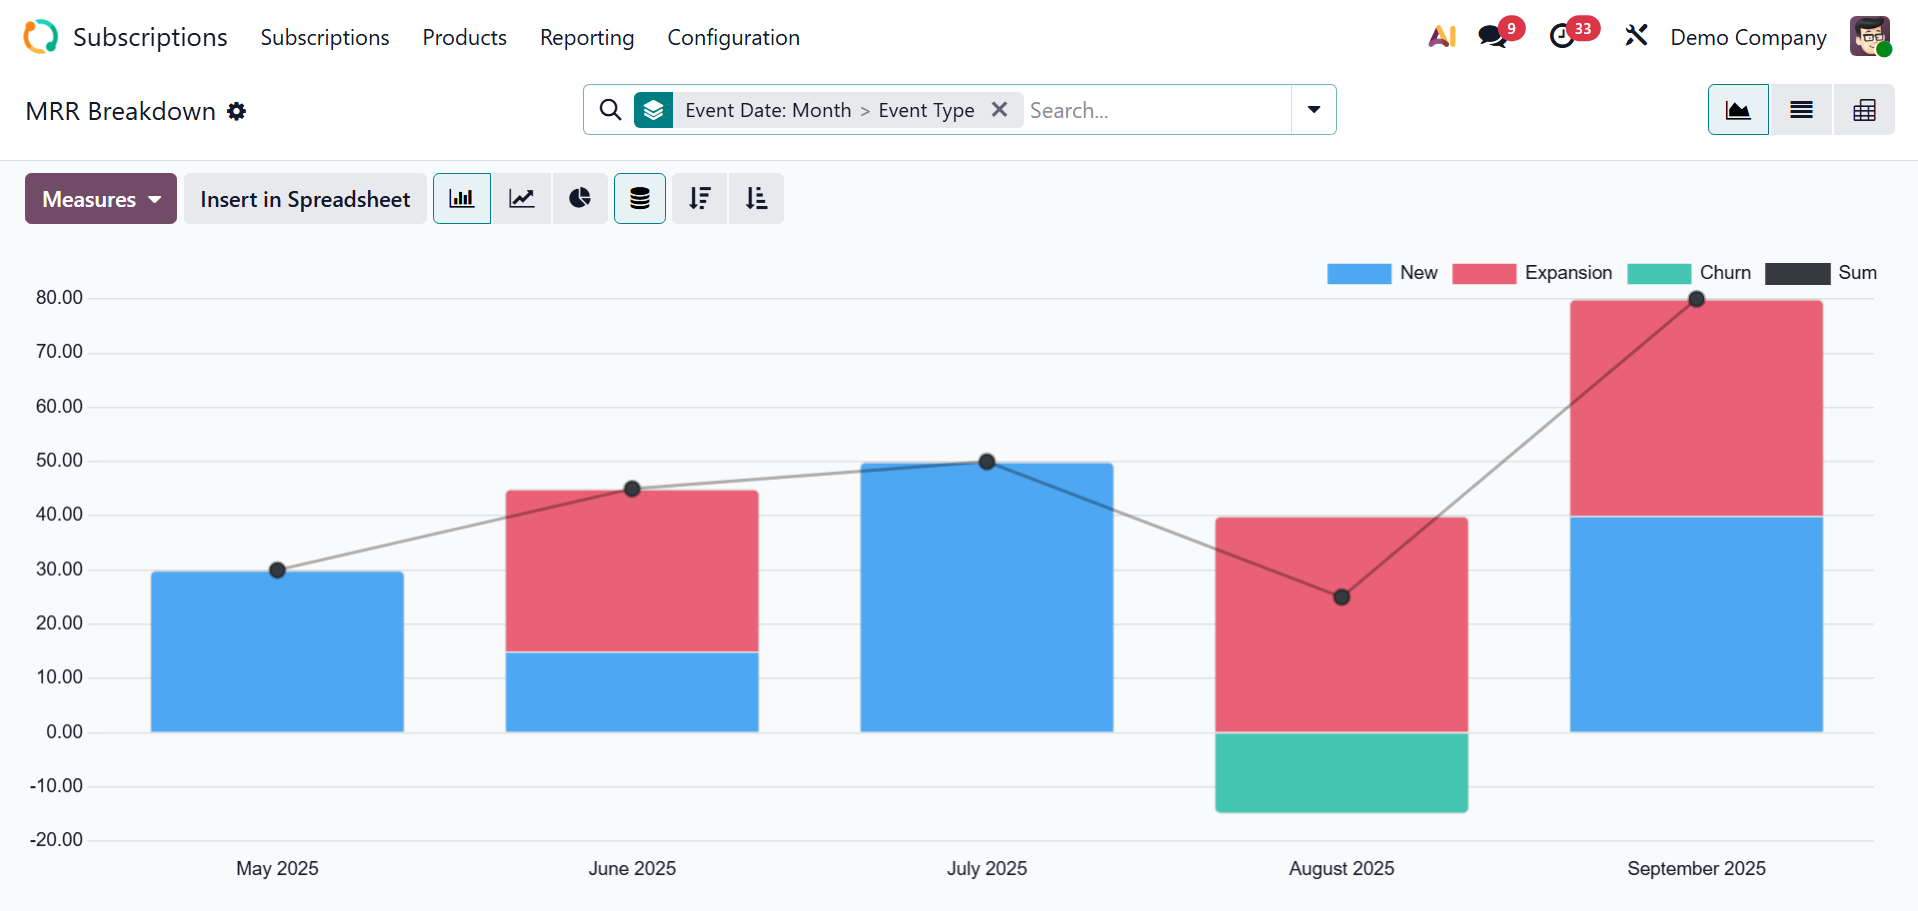The width and height of the screenshot is (1918, 911).
Task: Switch to list view
Action: click(x=1801, y=110)
